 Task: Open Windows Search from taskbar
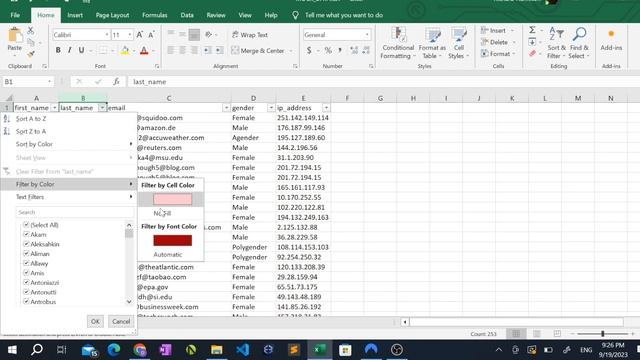37,350
